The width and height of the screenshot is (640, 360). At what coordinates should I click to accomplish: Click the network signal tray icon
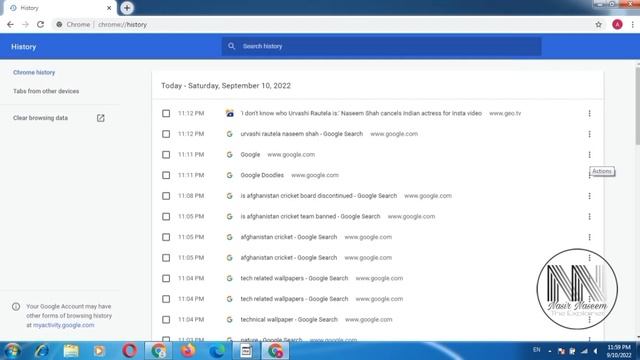pos(584,351)
